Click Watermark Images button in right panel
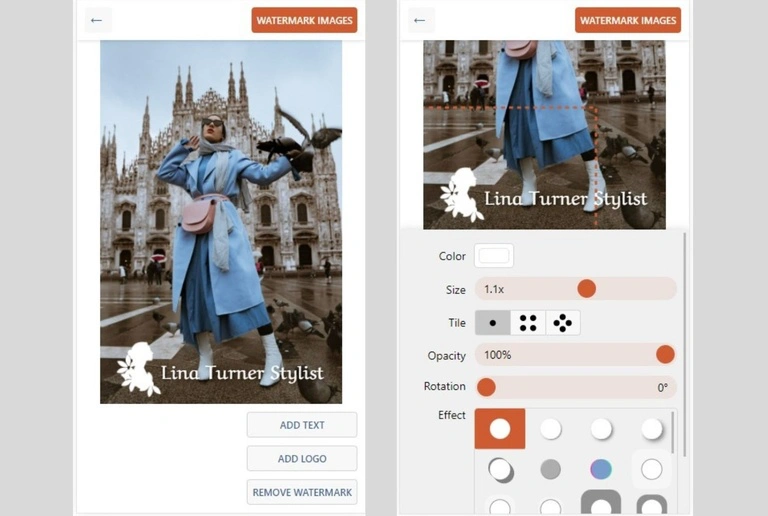This screenshot has width=768, height=516. click(627, 21)
